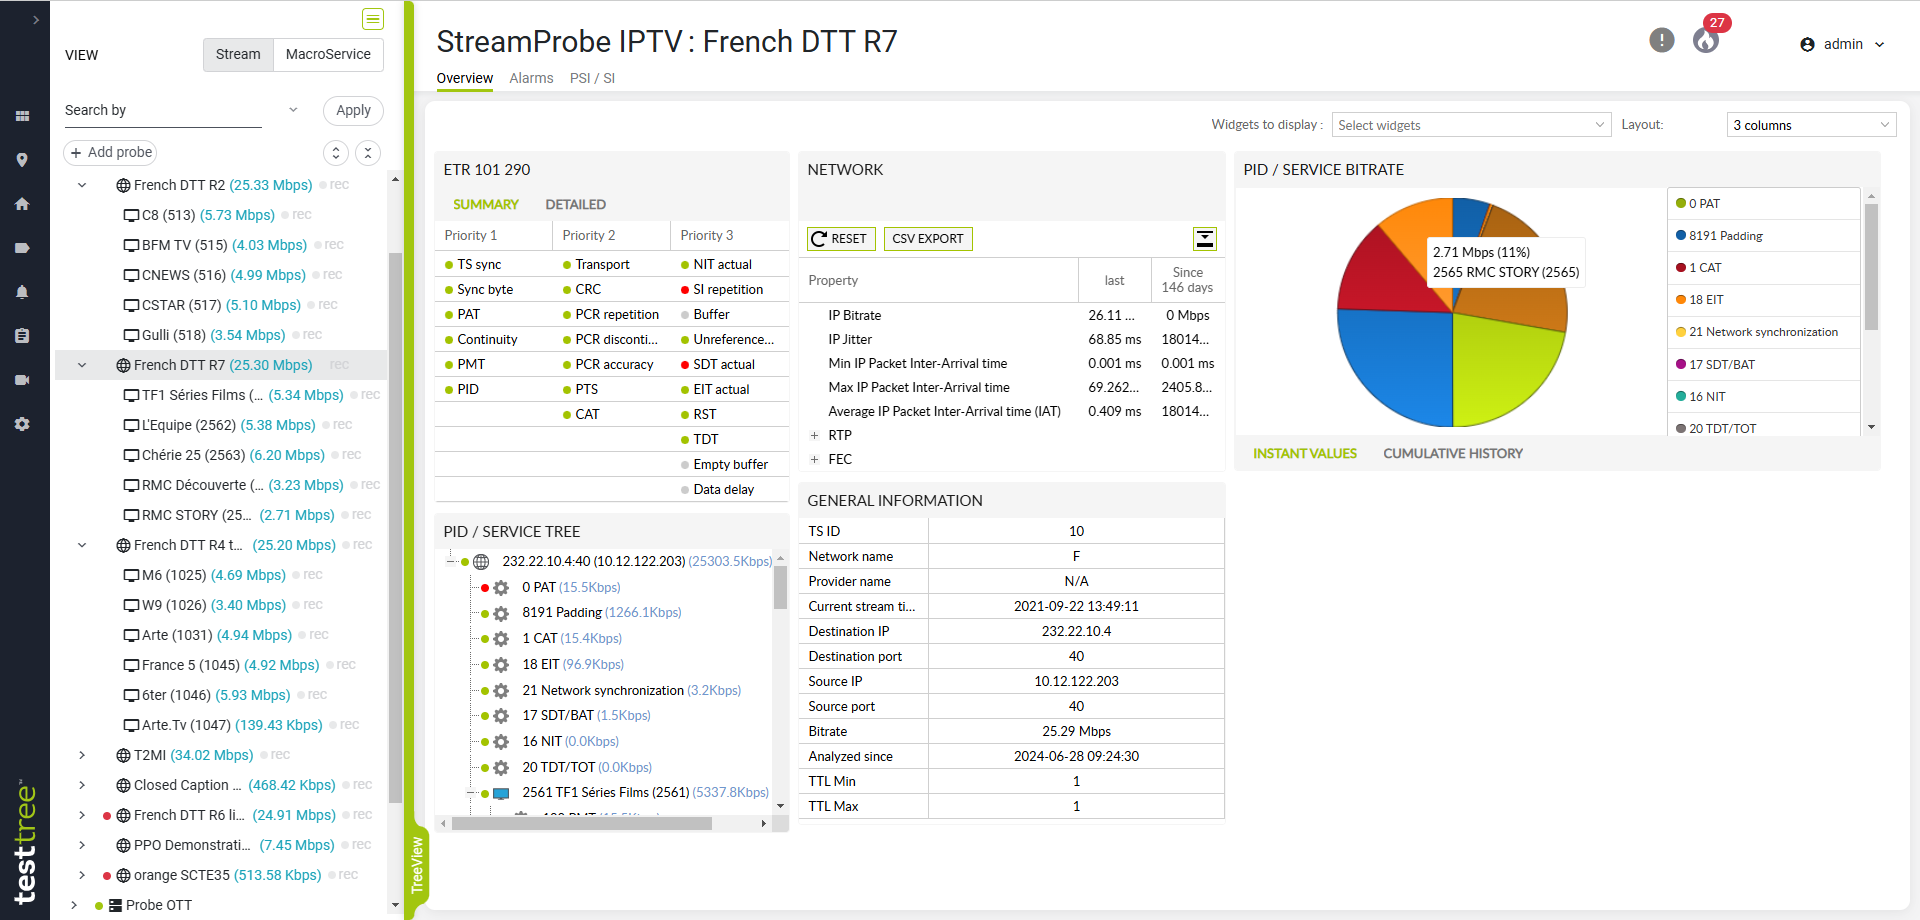Click the green hamburger menu icon
This screenshot has height=920, width=1920.
(373, 19)
